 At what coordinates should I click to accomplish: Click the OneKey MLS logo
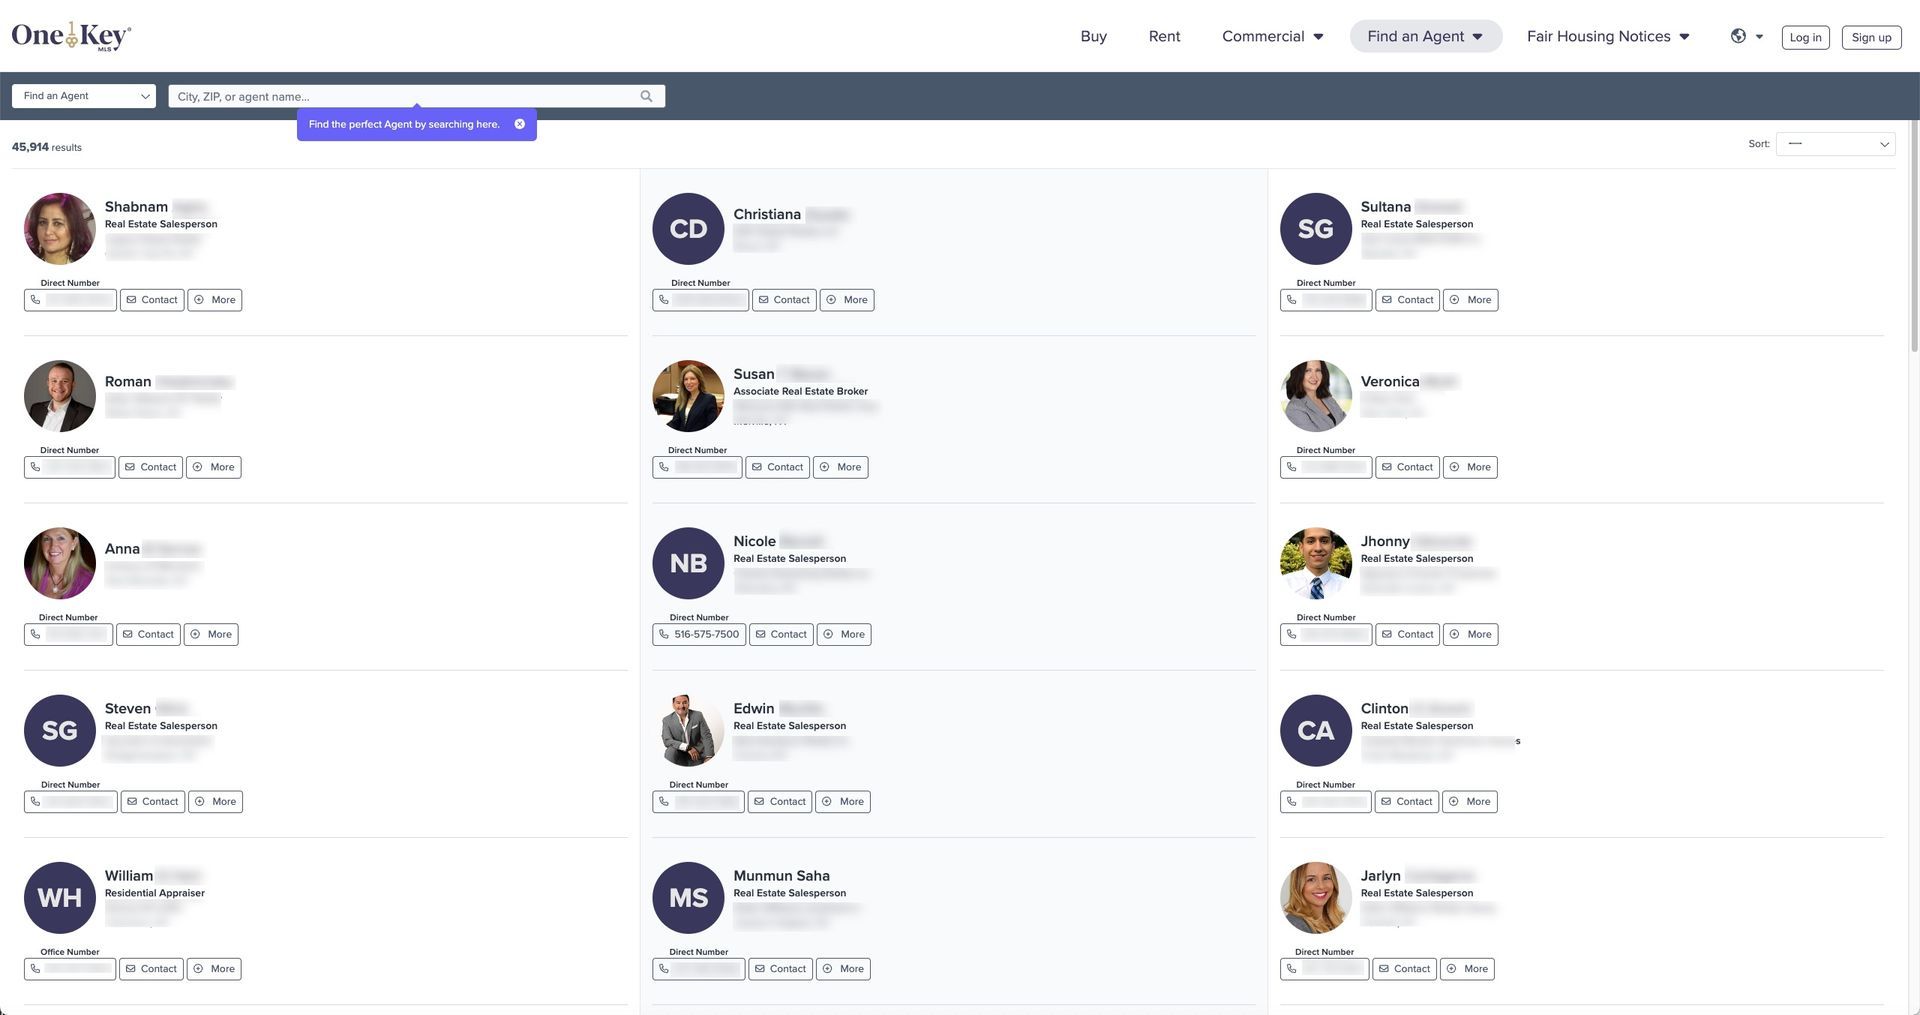pyautogui.click(x=71, y=36)
